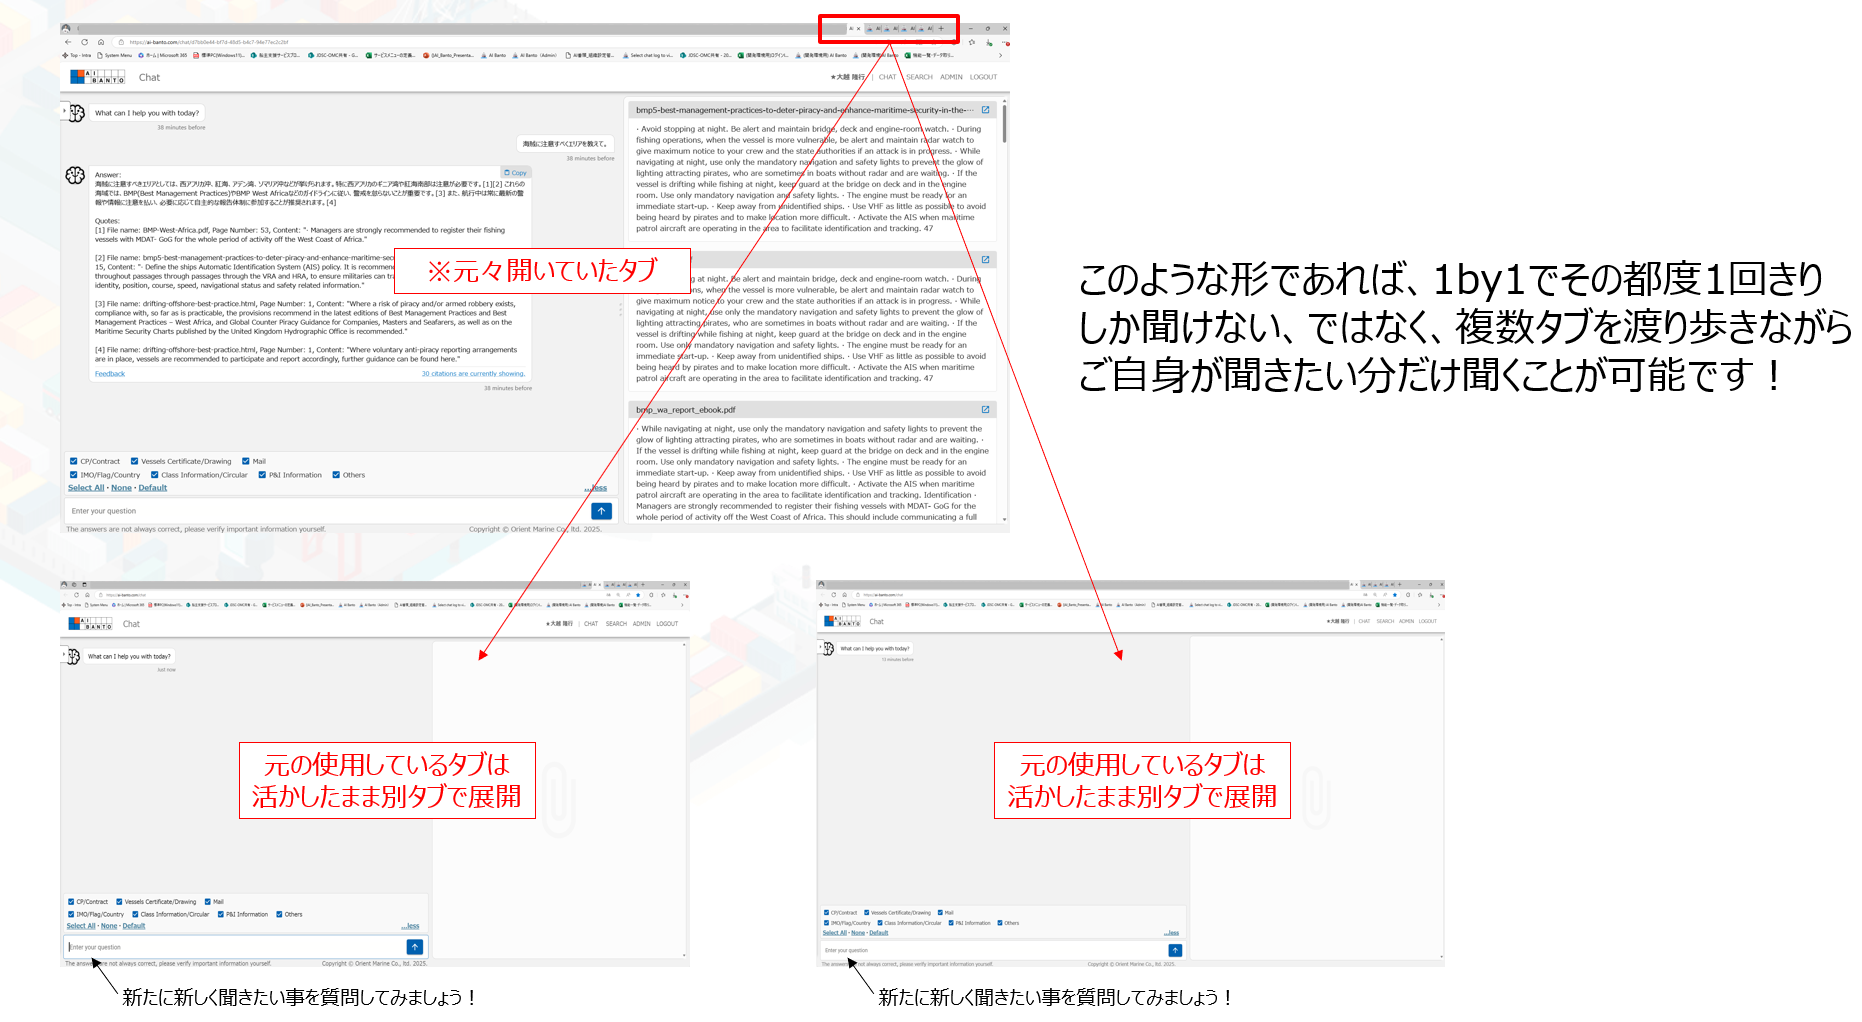Open the Feedback link below the answer
This screenshot has height=1022, width=1862.
point(110,374)
